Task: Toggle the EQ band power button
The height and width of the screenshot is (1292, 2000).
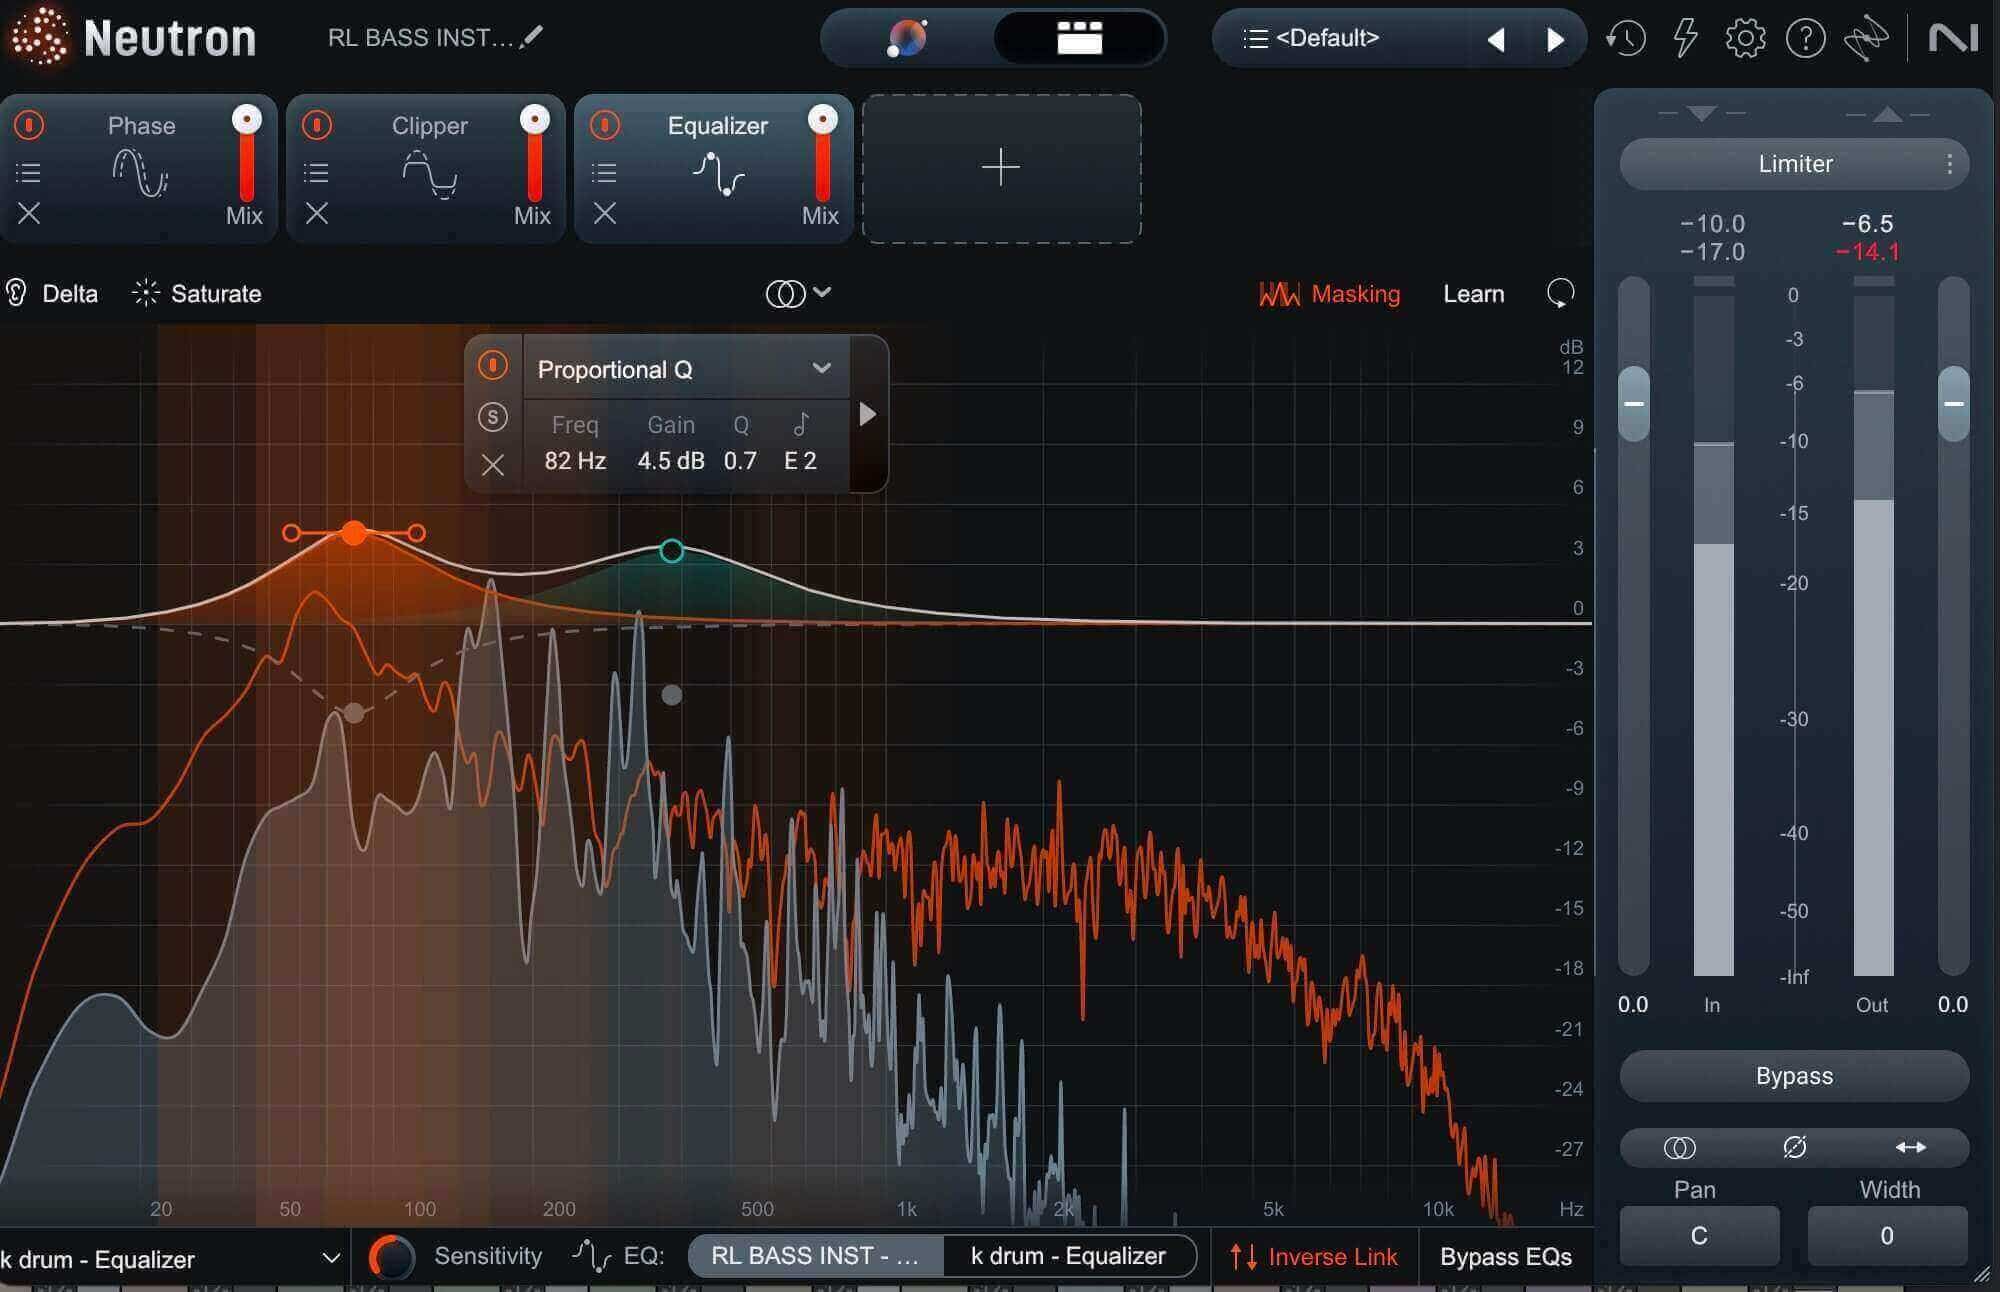Action: (x=492, y=365)
